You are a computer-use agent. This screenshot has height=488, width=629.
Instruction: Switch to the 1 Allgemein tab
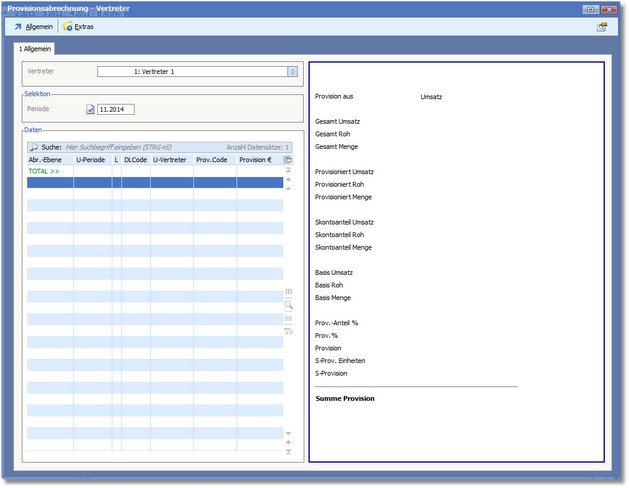35,48
